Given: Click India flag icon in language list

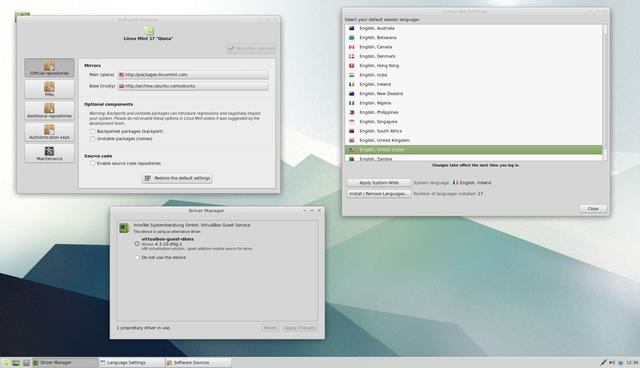Looking at the screenshot, I should 351,75.
